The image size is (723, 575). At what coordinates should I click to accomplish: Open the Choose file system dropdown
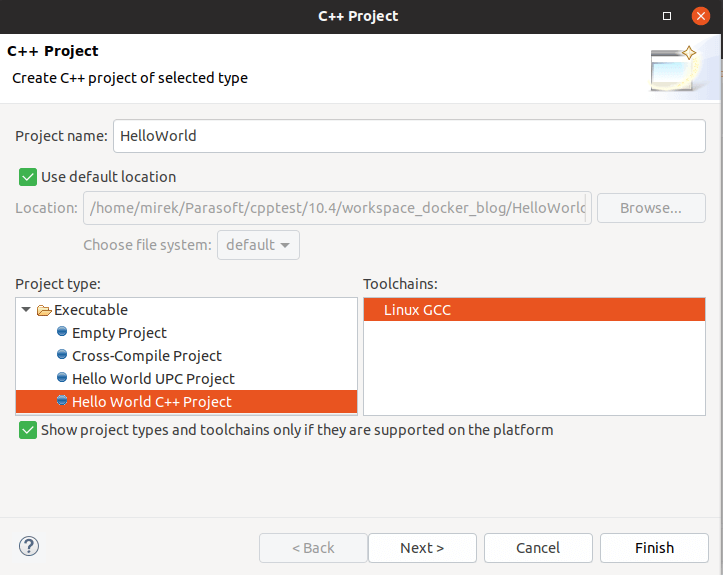tap(258, 245)
